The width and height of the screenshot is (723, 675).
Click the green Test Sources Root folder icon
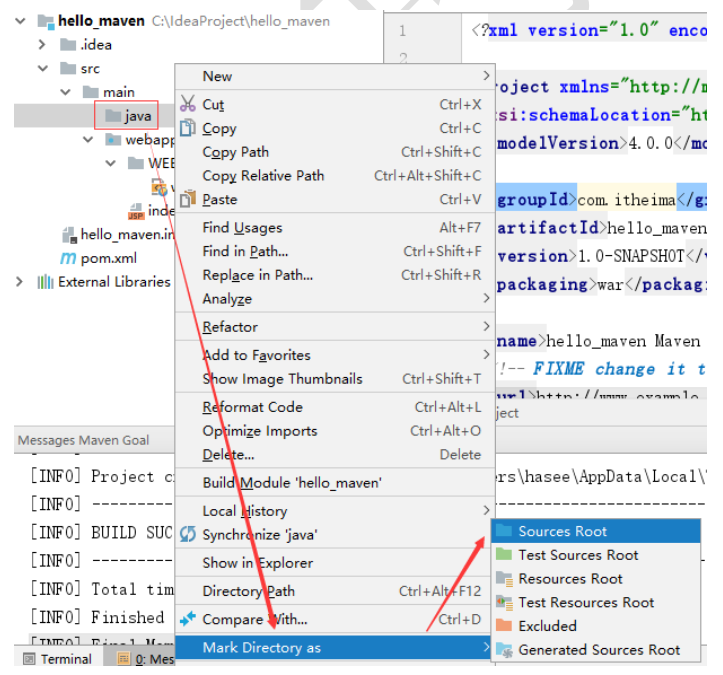click(504, 554)
